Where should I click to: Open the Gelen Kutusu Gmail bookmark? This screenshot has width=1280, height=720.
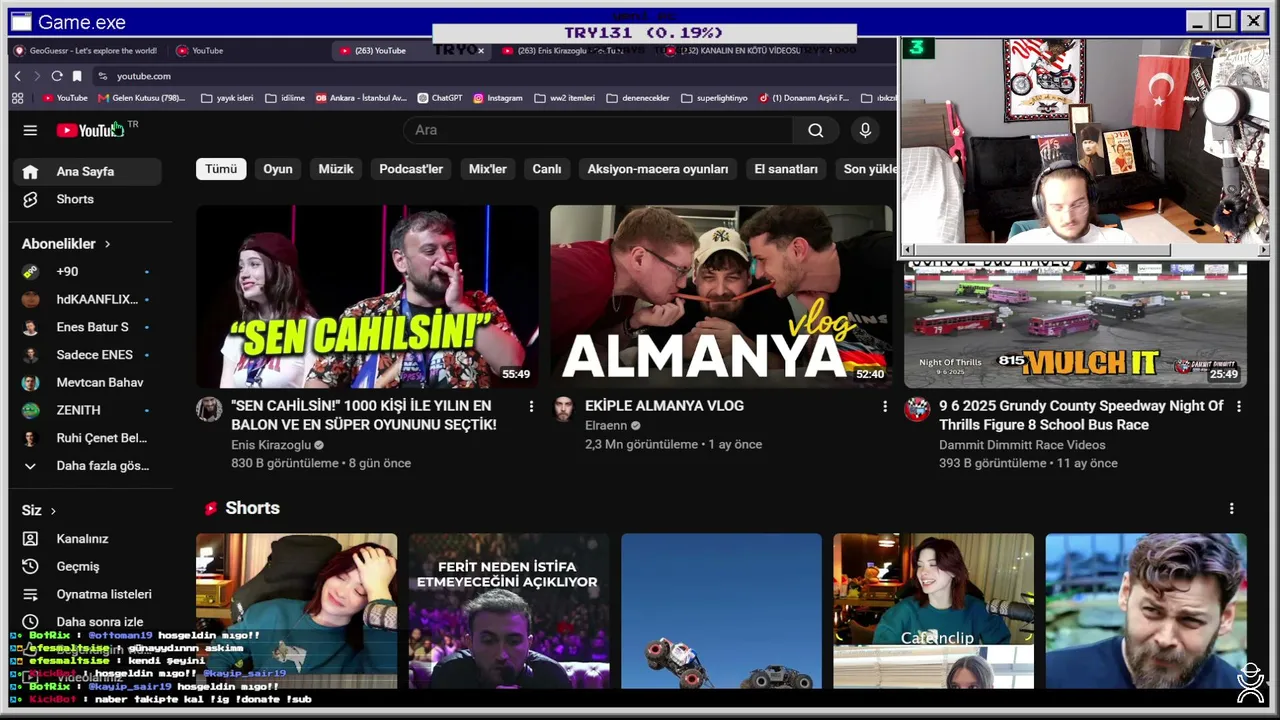(141, 98)
